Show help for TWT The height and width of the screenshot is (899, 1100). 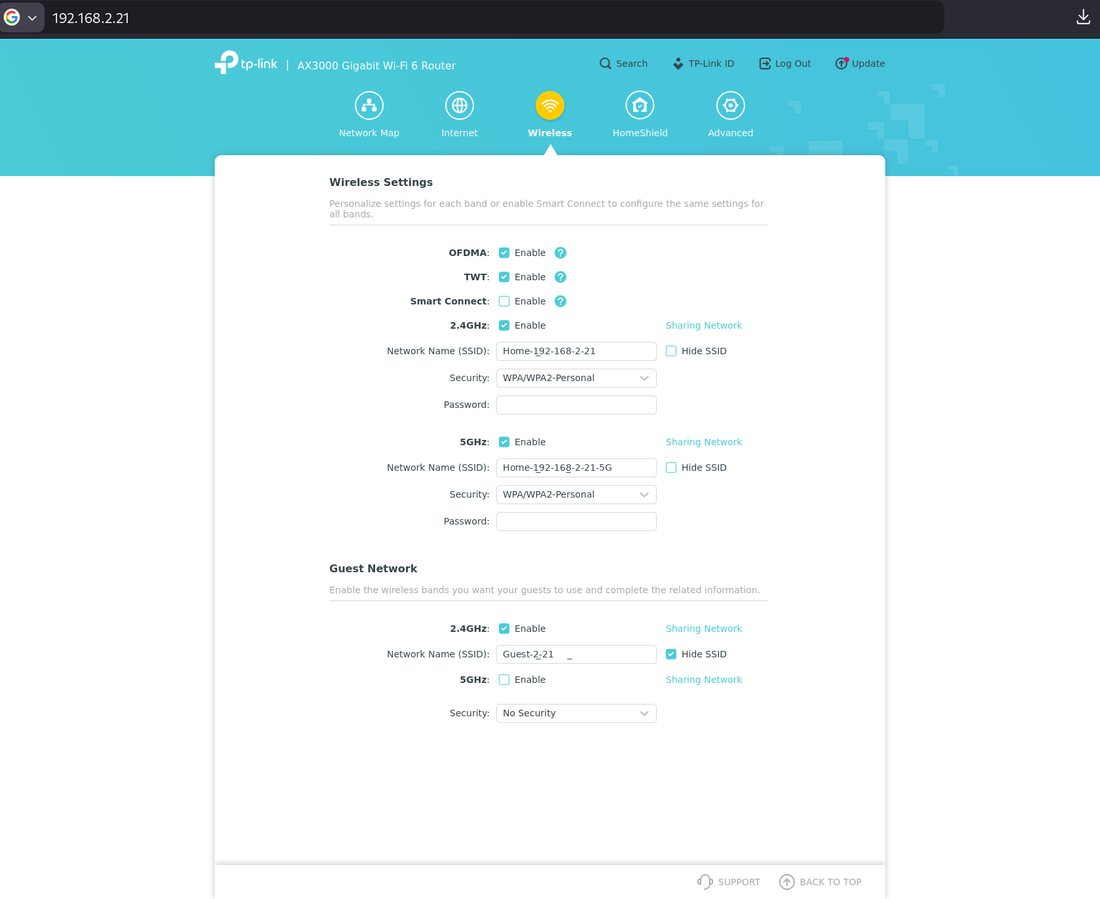pos(560,277)
